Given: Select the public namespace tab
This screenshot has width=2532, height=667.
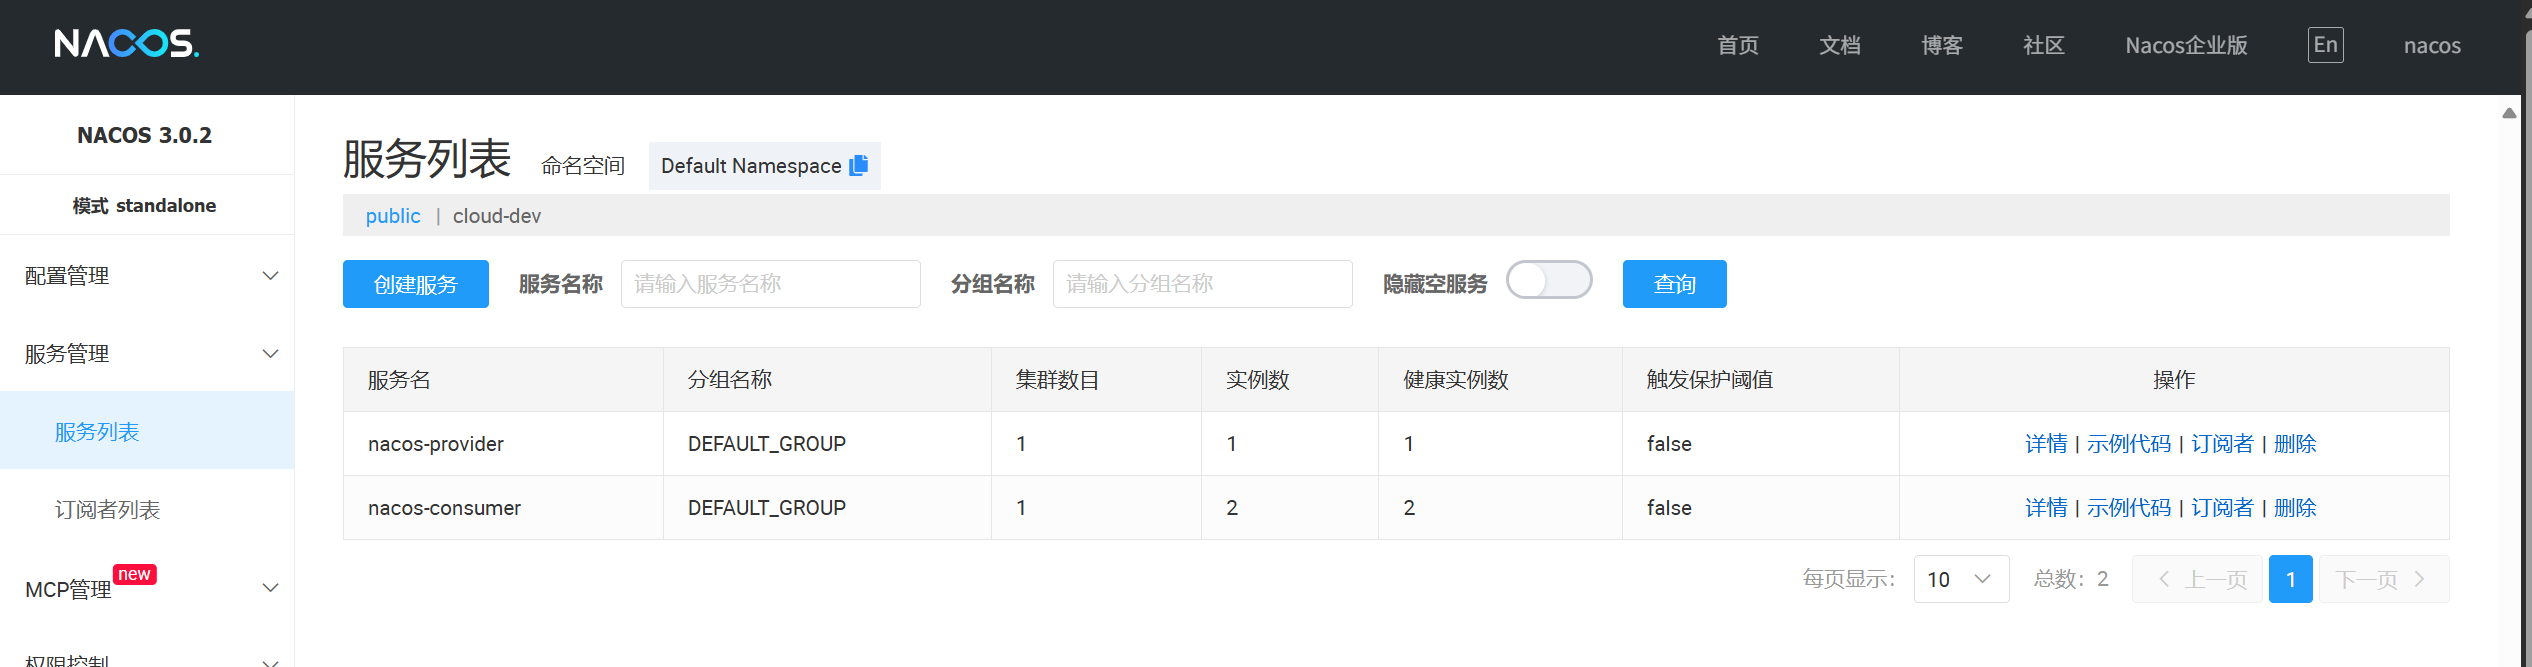Looking at the screenshot, I should [x=393, y=216].
